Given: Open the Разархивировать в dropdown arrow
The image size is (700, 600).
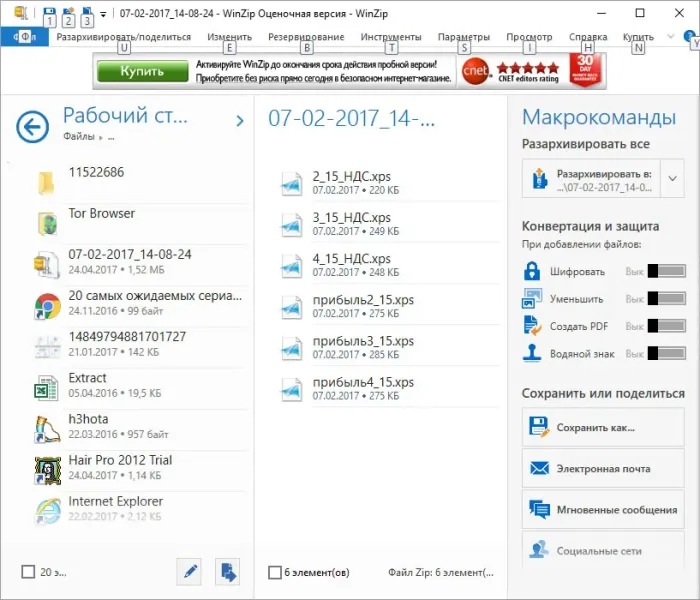Looking at the screenshot, I should [x=672, y=179].
